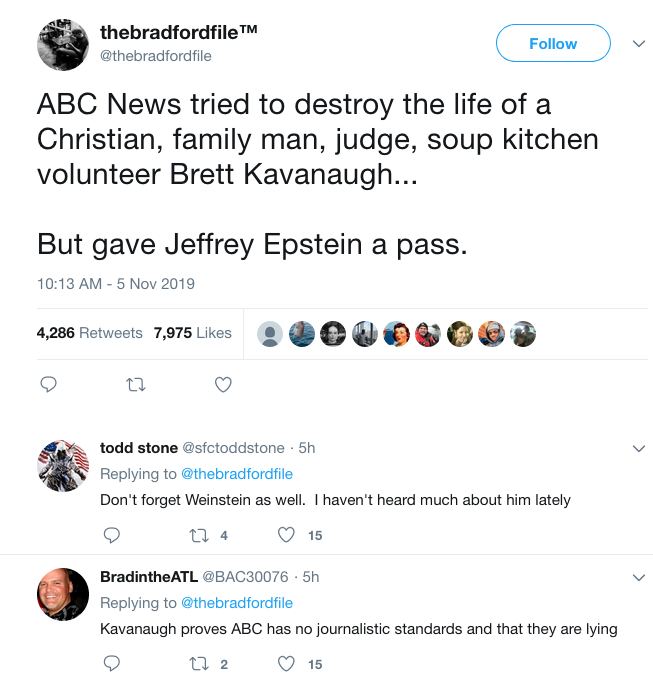This screenshot has width=653, height=683.
Task: Retweet BradintheATL's reply
Action: click(x=198, y=663)
